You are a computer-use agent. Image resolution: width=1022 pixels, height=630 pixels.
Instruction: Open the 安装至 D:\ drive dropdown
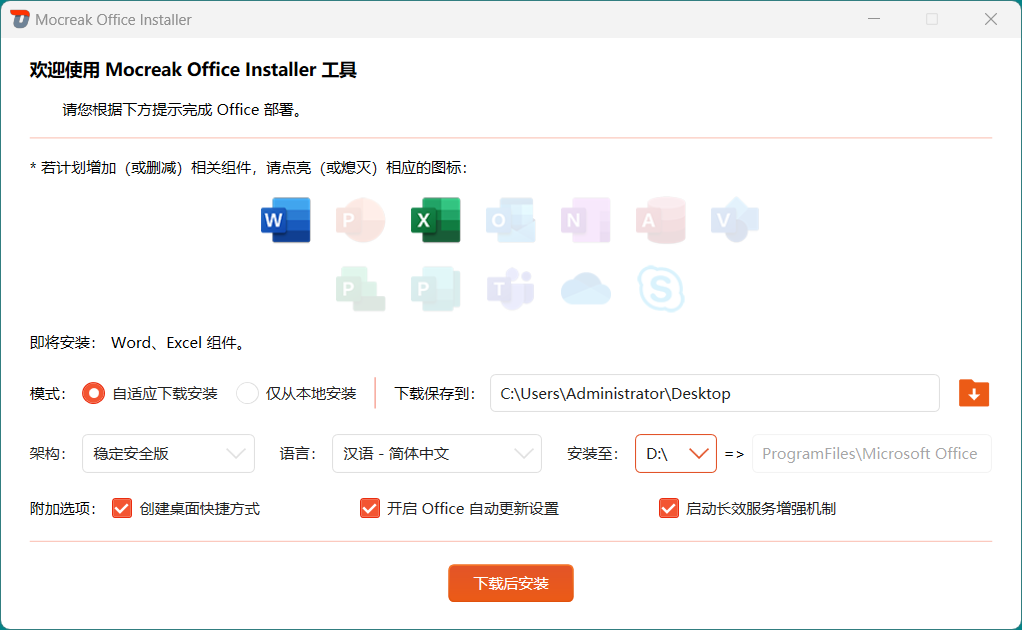coord(676,453)
